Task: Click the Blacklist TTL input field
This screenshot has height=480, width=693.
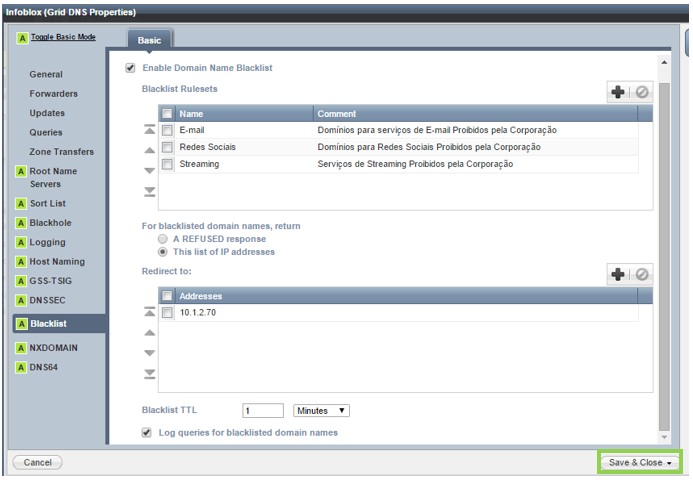Action: coord(263,411)
